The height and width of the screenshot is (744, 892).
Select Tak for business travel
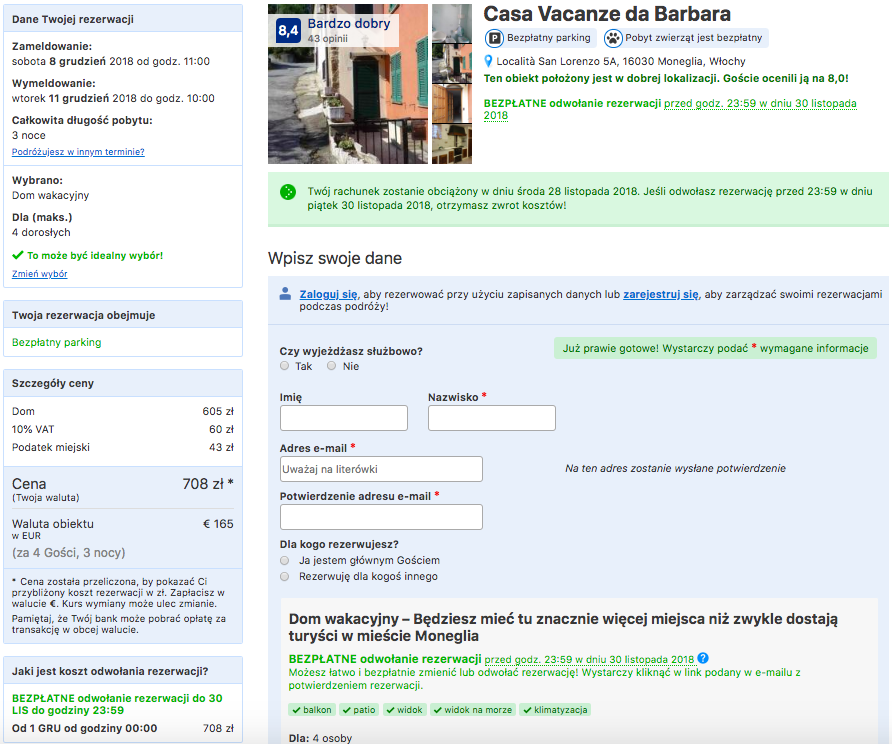pos(284,366)
